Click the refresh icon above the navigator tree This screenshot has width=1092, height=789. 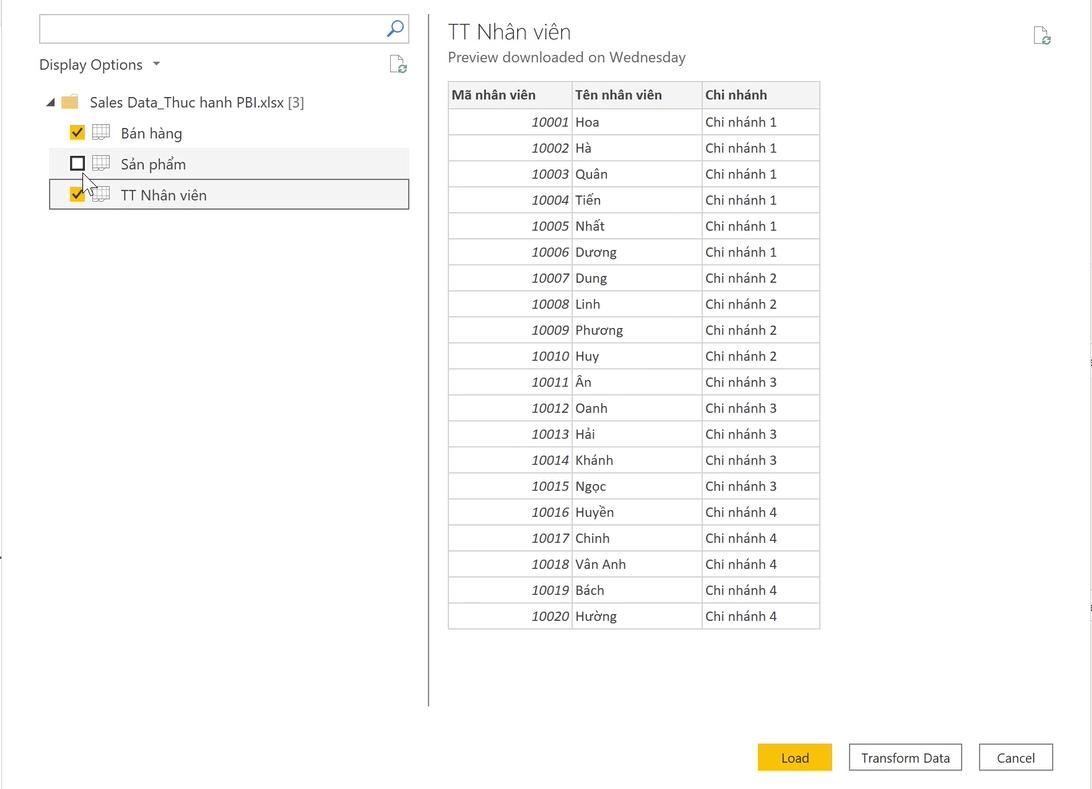click(398, 64)
